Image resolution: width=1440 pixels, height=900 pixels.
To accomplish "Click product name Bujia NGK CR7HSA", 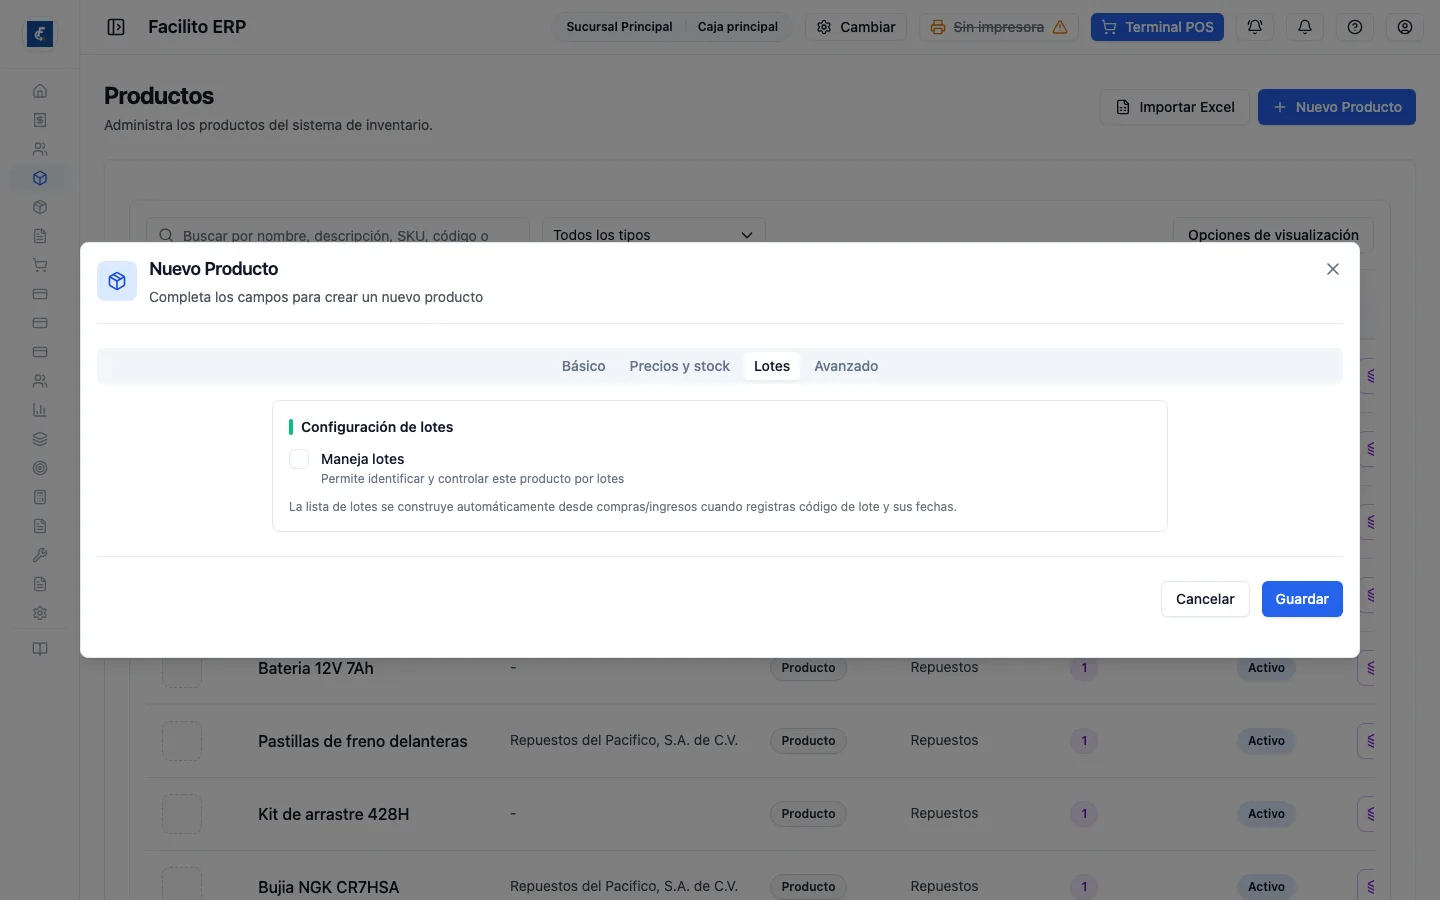I will coord(328,887).
